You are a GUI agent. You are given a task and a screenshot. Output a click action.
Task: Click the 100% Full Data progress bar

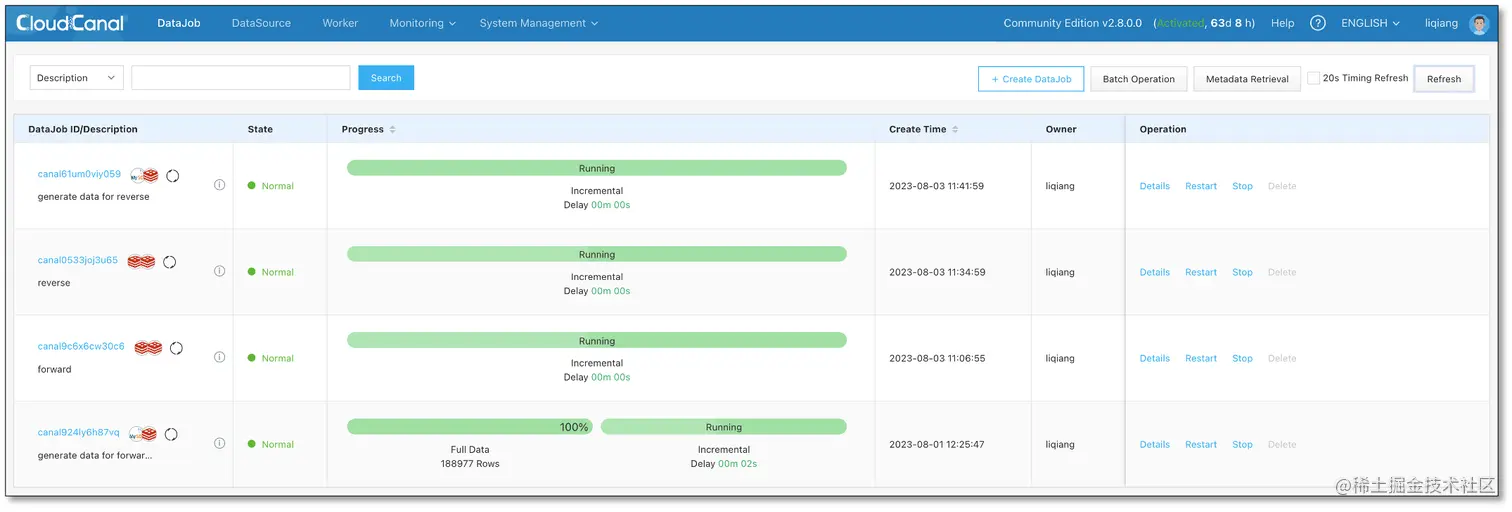[470, 427]
